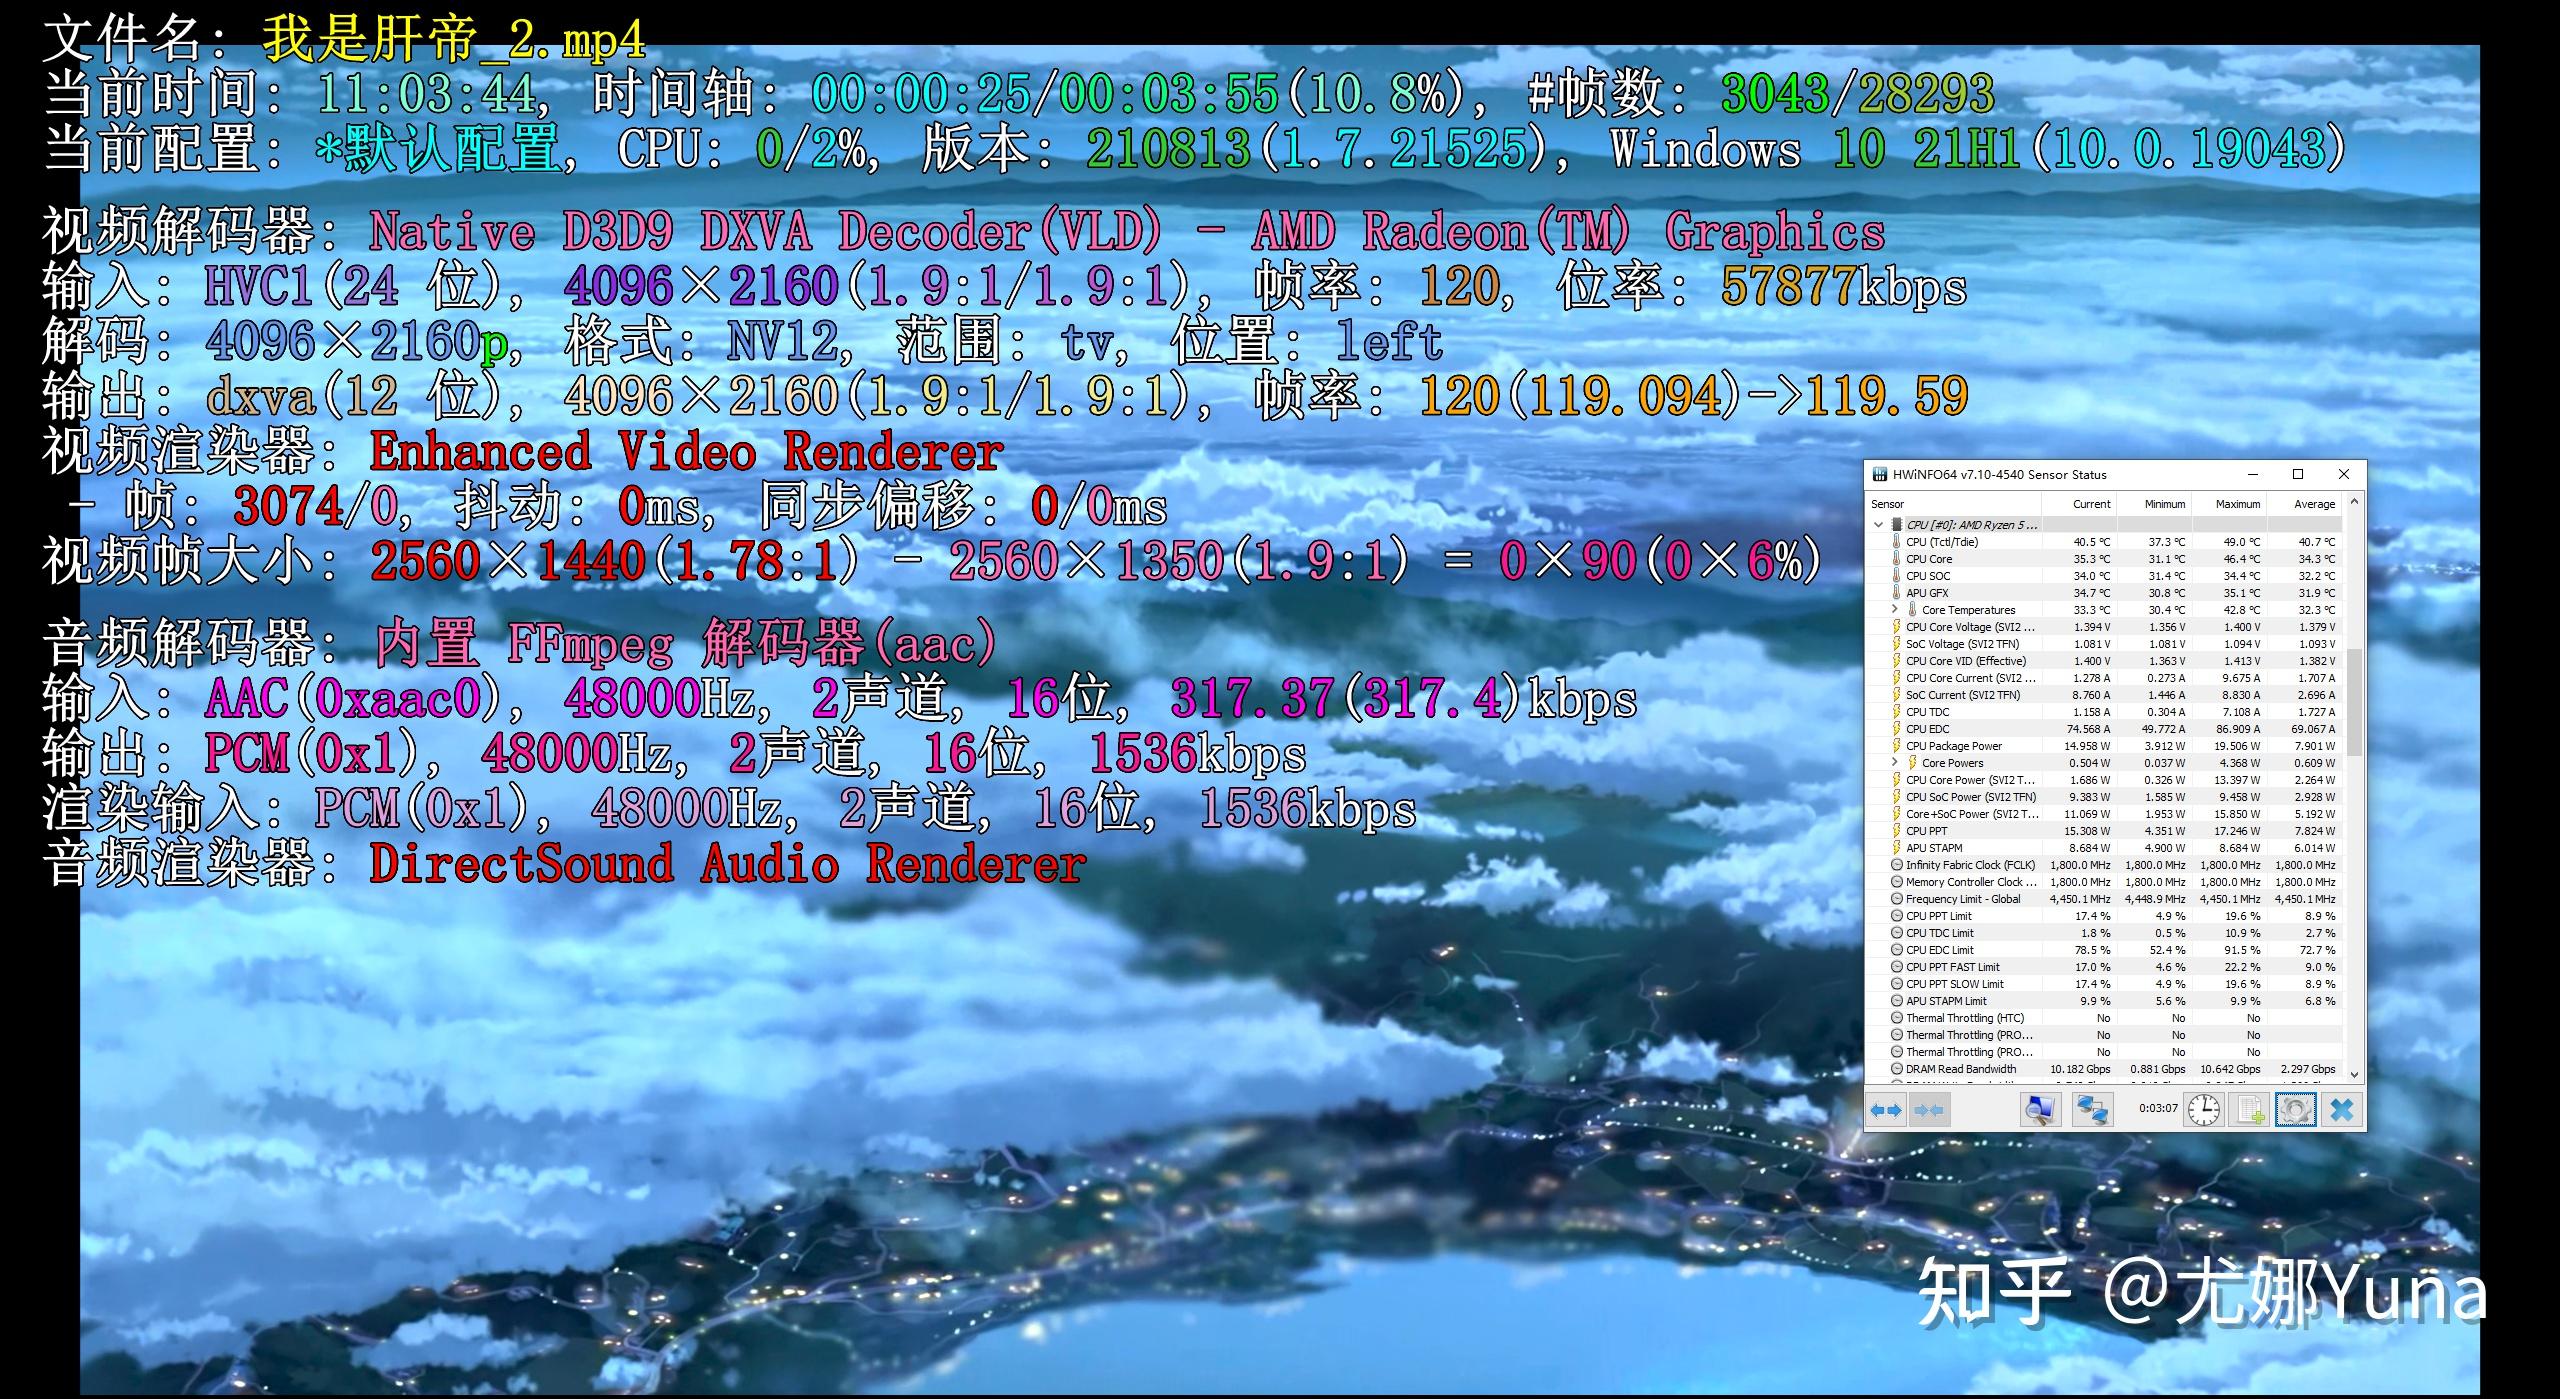Open sensor settings with the gear icon
2560x1399 pixels.
coord(2296,1110)
